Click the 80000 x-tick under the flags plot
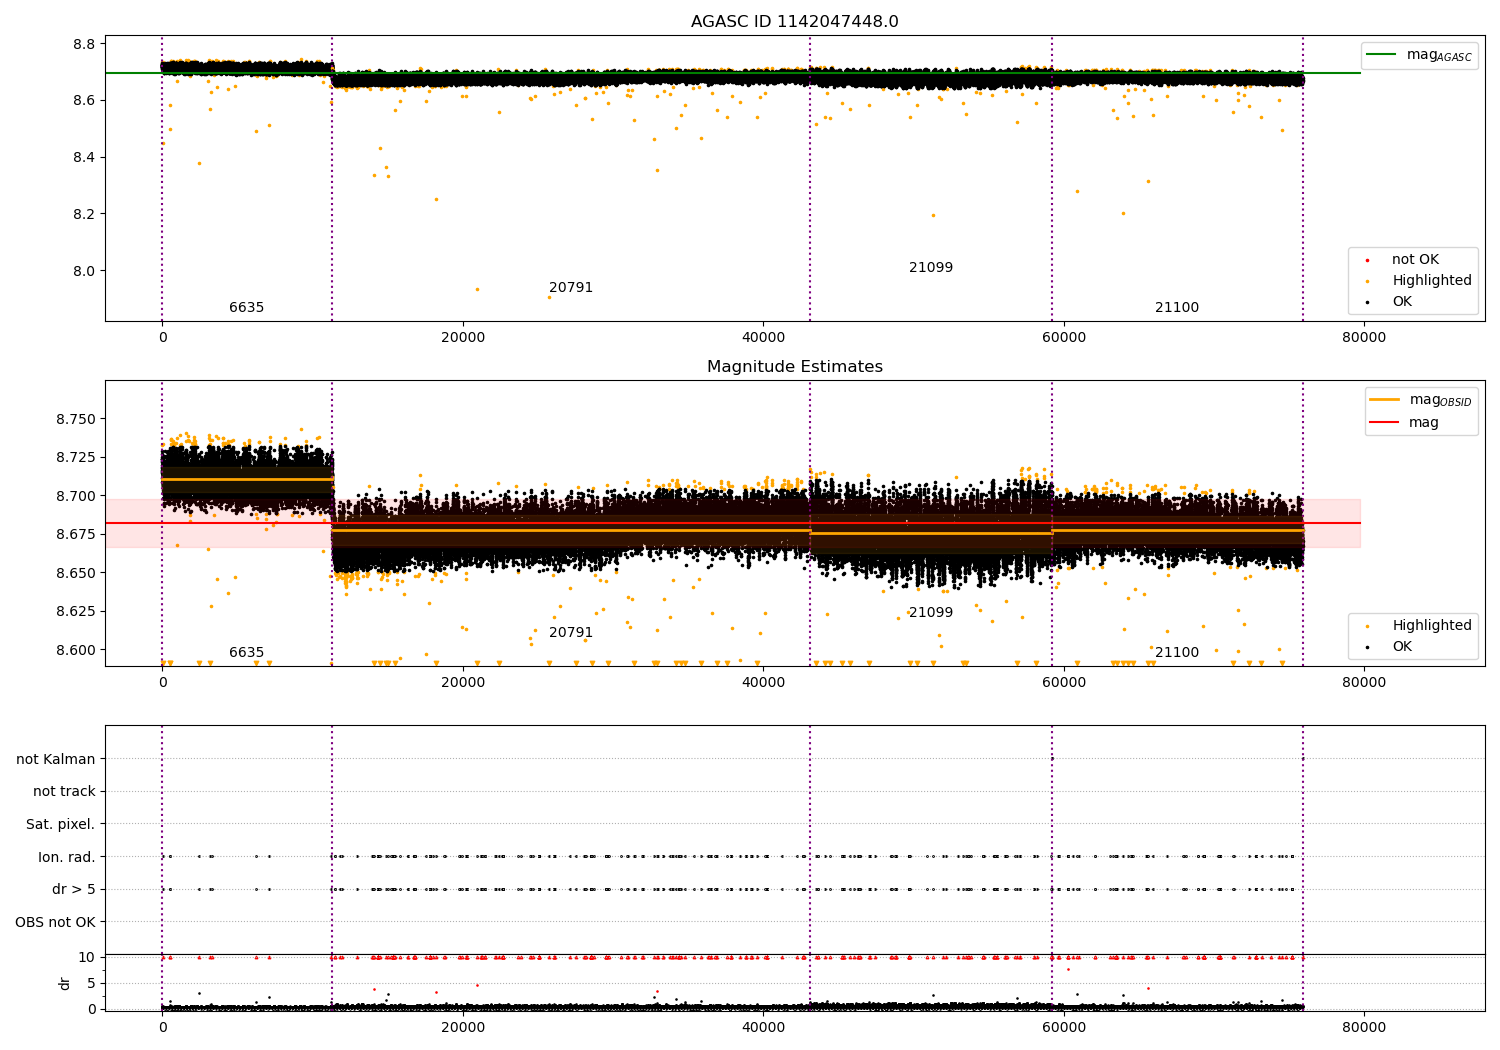This screenshot has width=1500, height=1050. click(1364, 1027)
